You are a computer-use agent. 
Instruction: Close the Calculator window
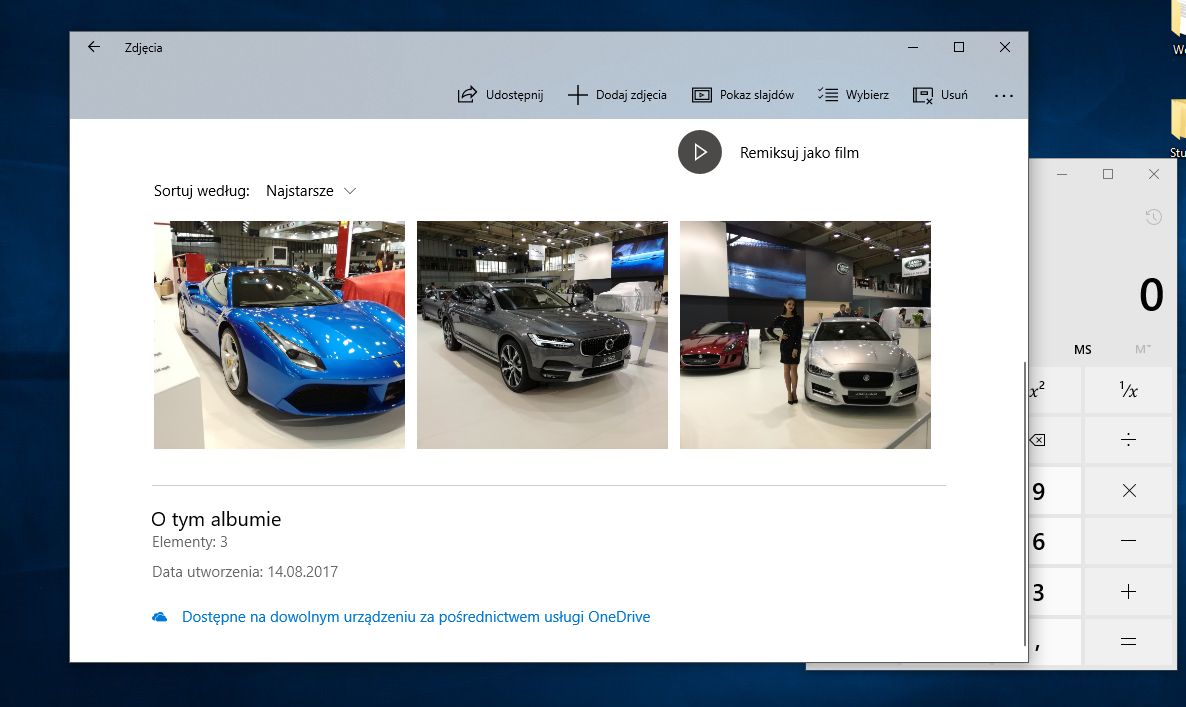pos(1153,174)
